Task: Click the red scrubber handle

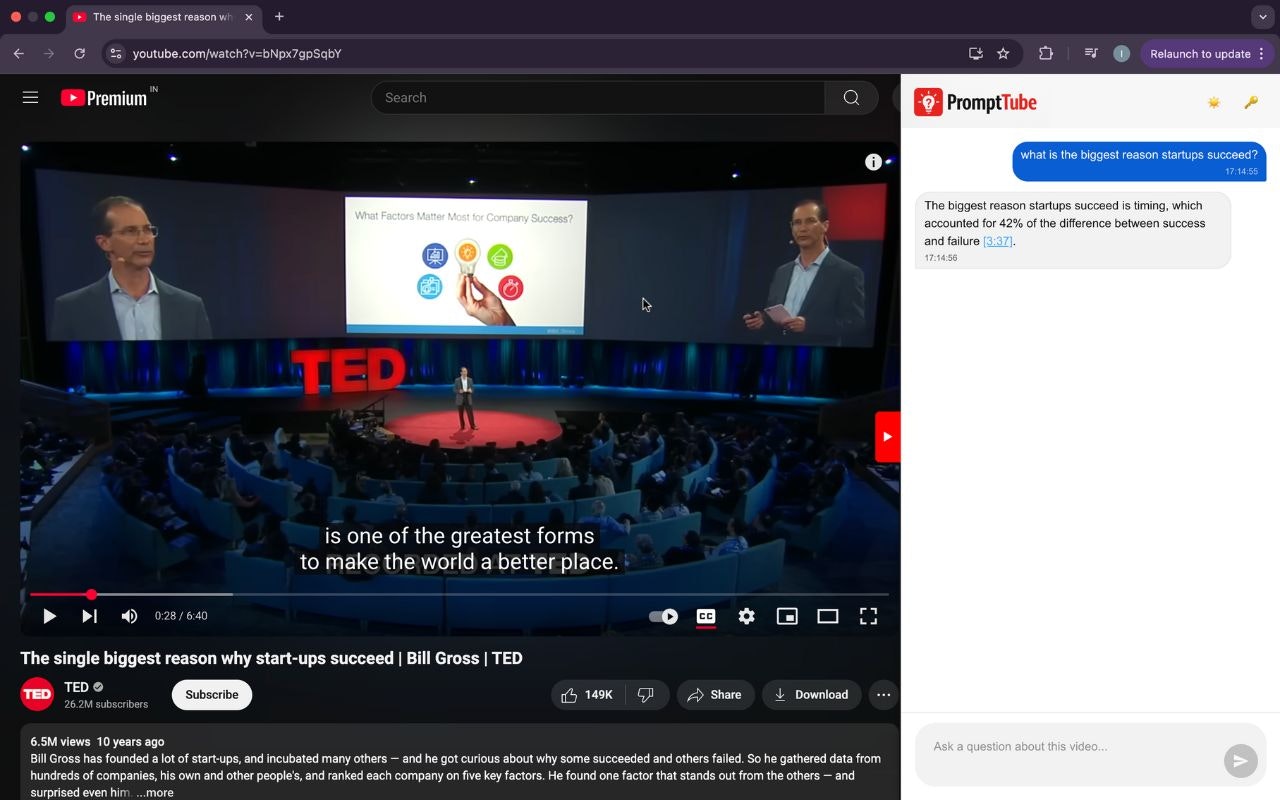Action: click(x=91, y=594)
